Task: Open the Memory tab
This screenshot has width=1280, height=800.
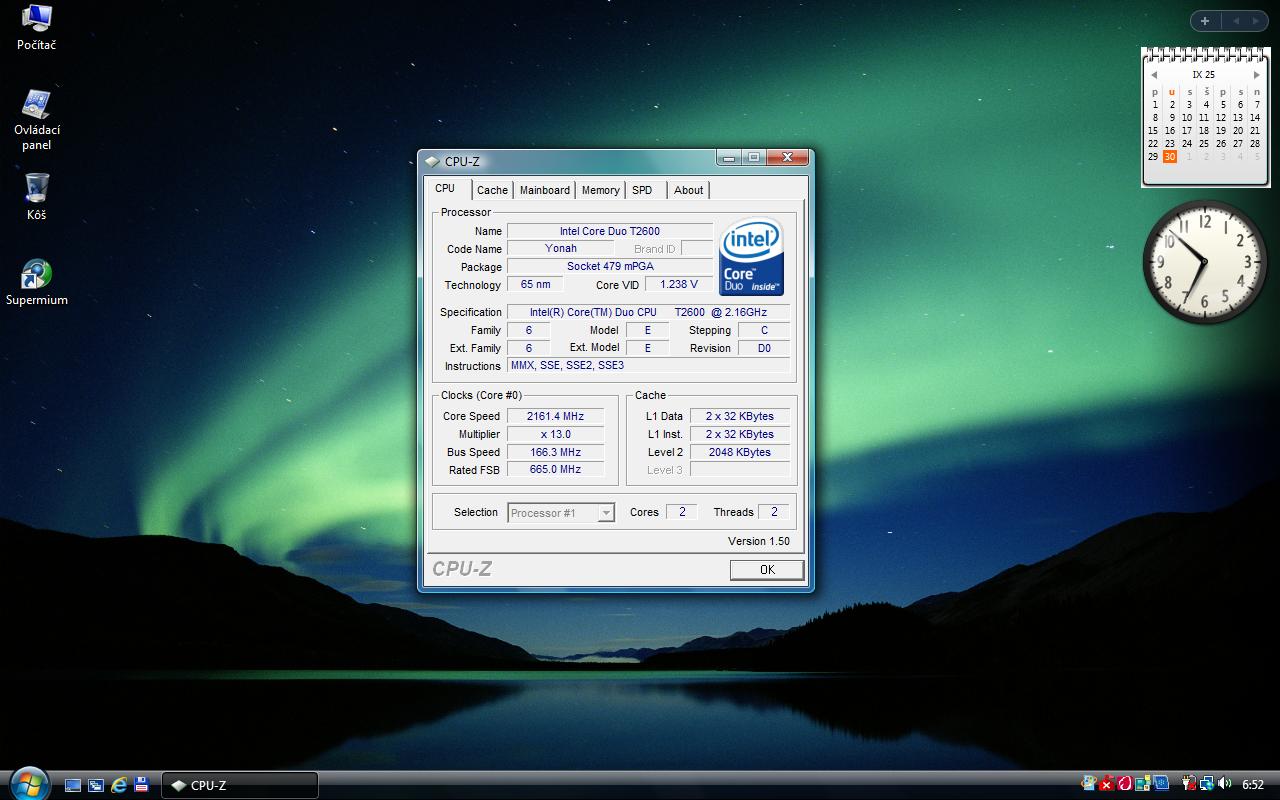Action: click(x=600, y=190)
